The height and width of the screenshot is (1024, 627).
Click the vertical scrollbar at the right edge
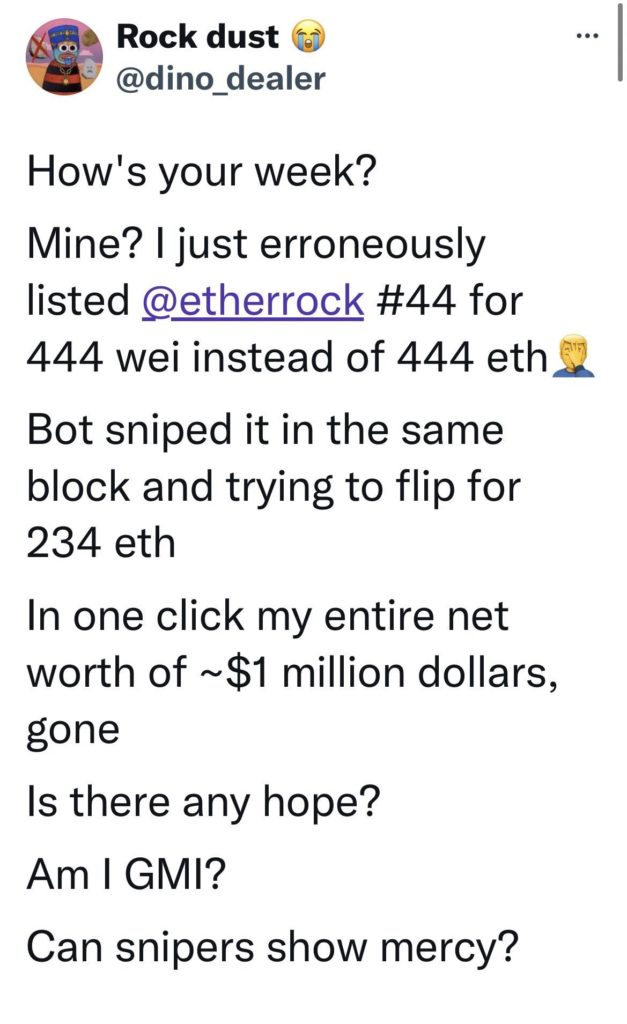coord(619,42)
